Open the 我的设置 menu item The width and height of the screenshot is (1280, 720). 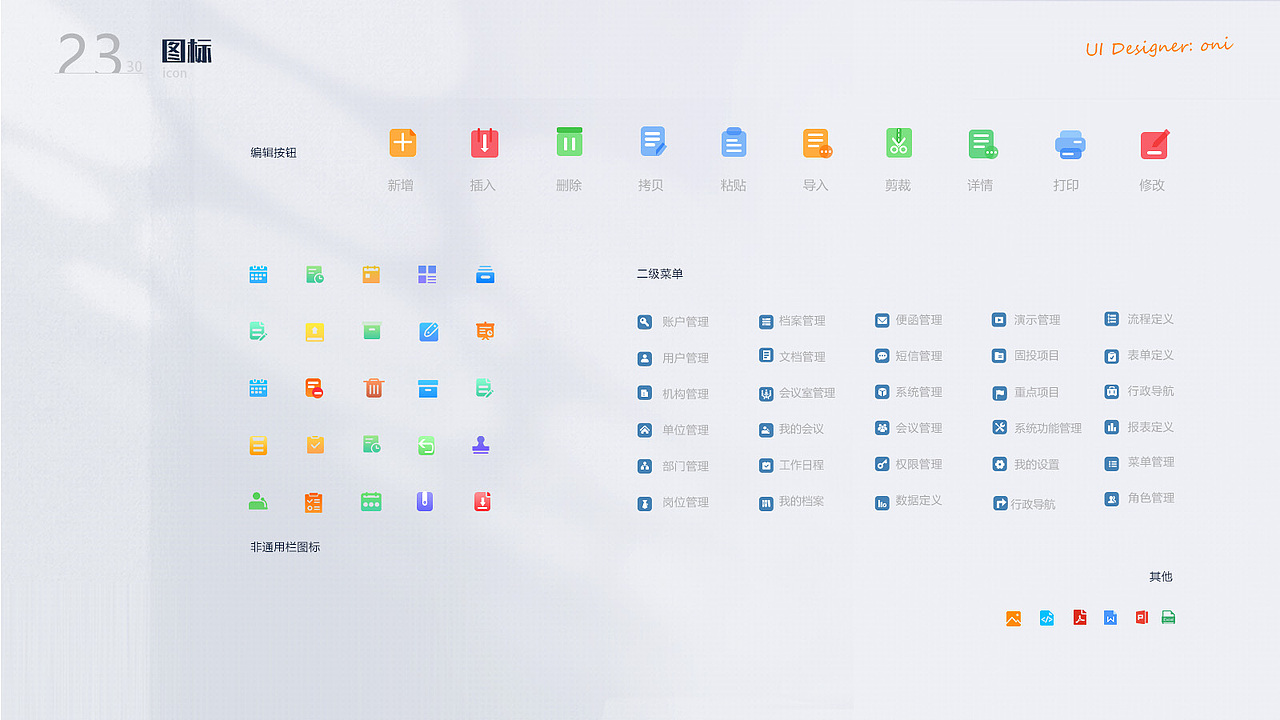coord(1026,465)
